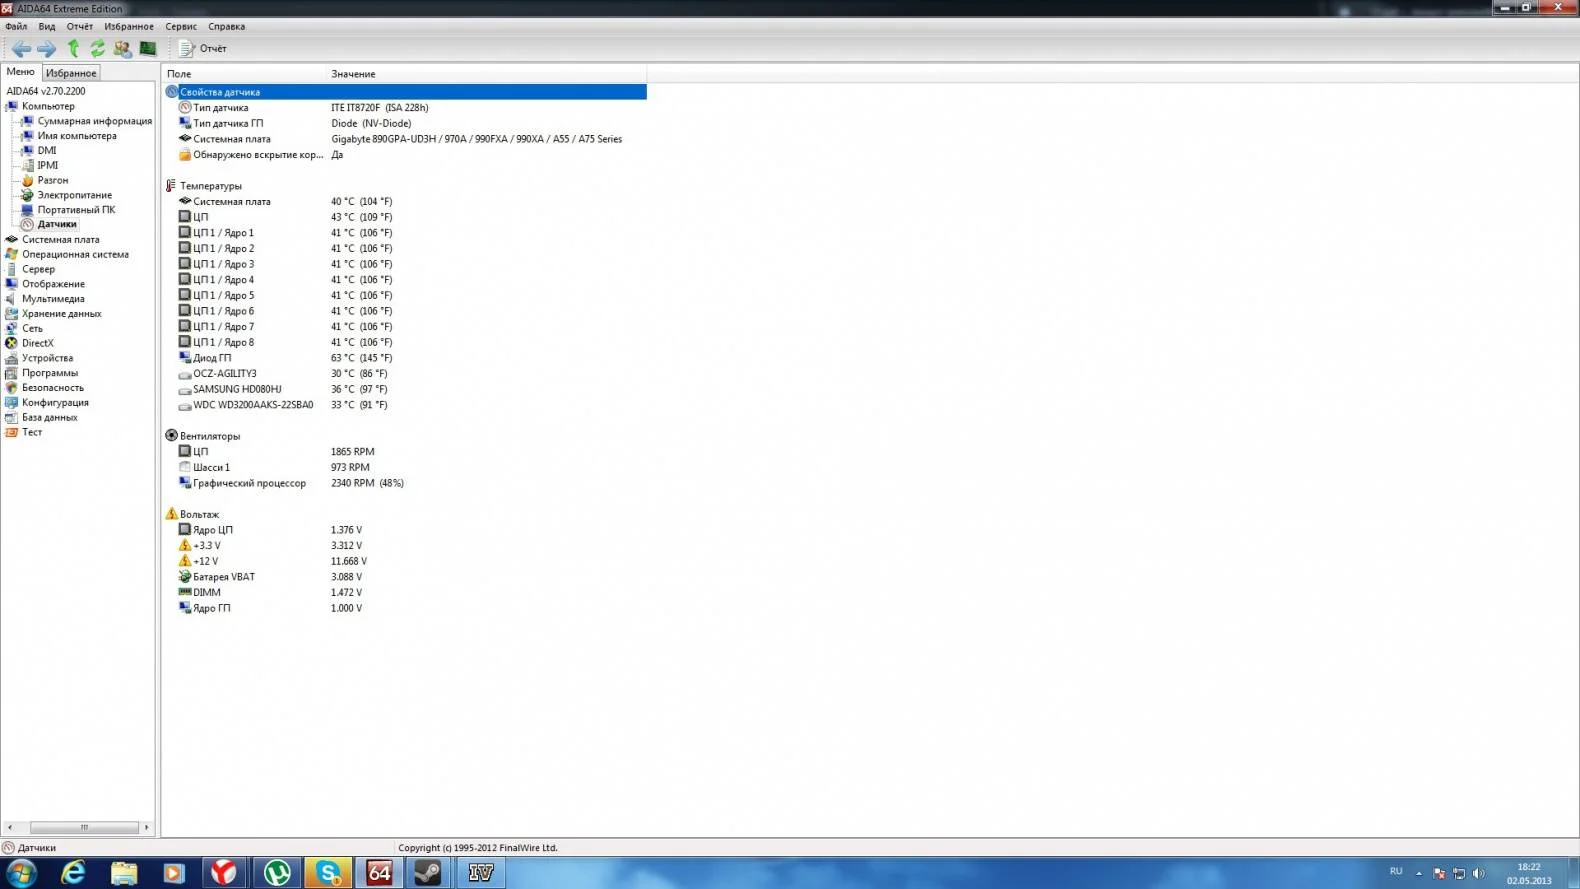Click the left panel horizontal scrollbar thumb

point(84,827)
